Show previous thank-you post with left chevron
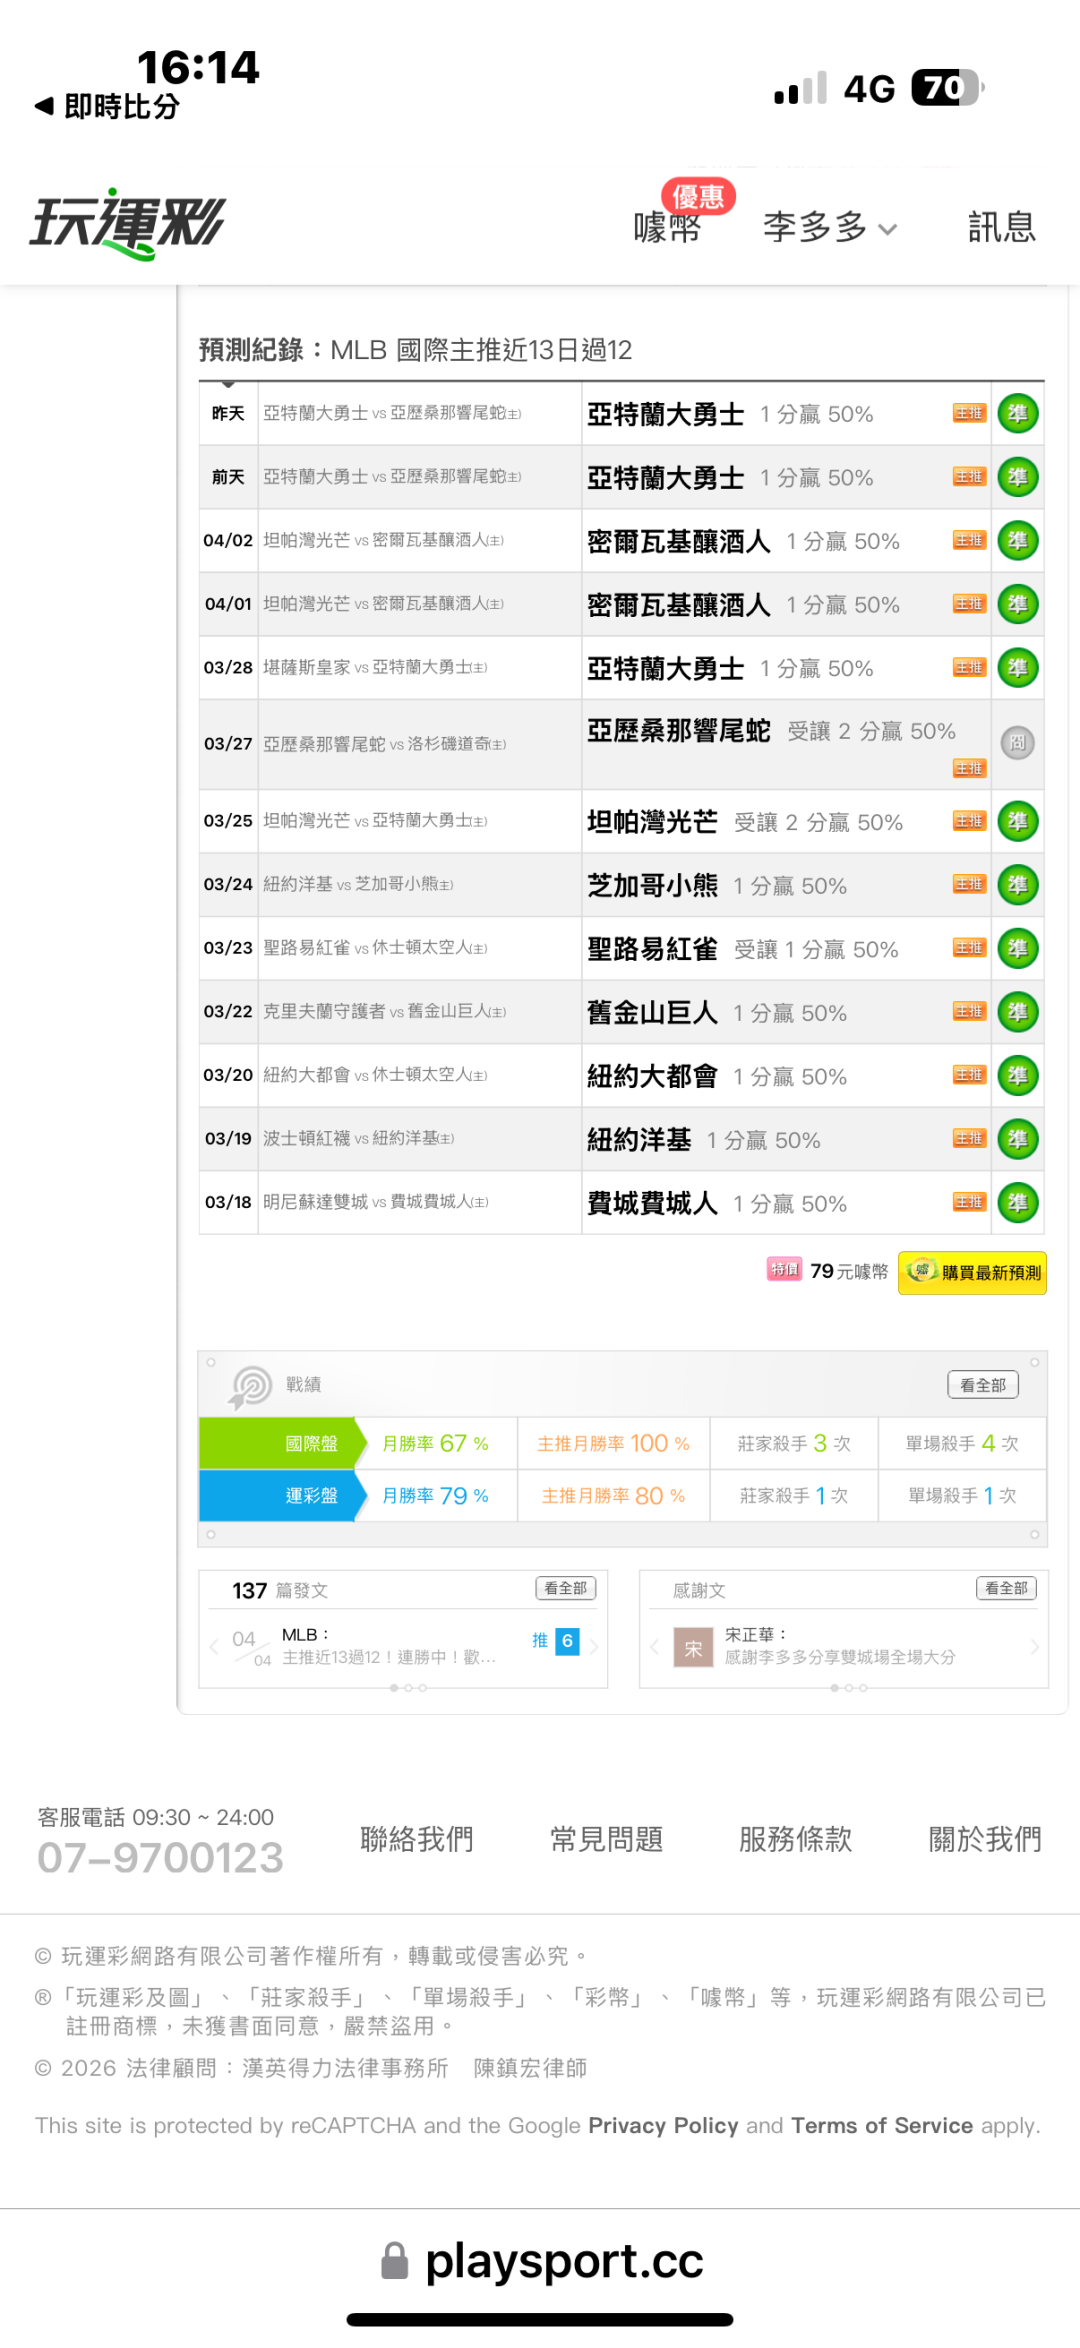Viewport: 1080px width, 2348px height. click(x=654, y=1647)
